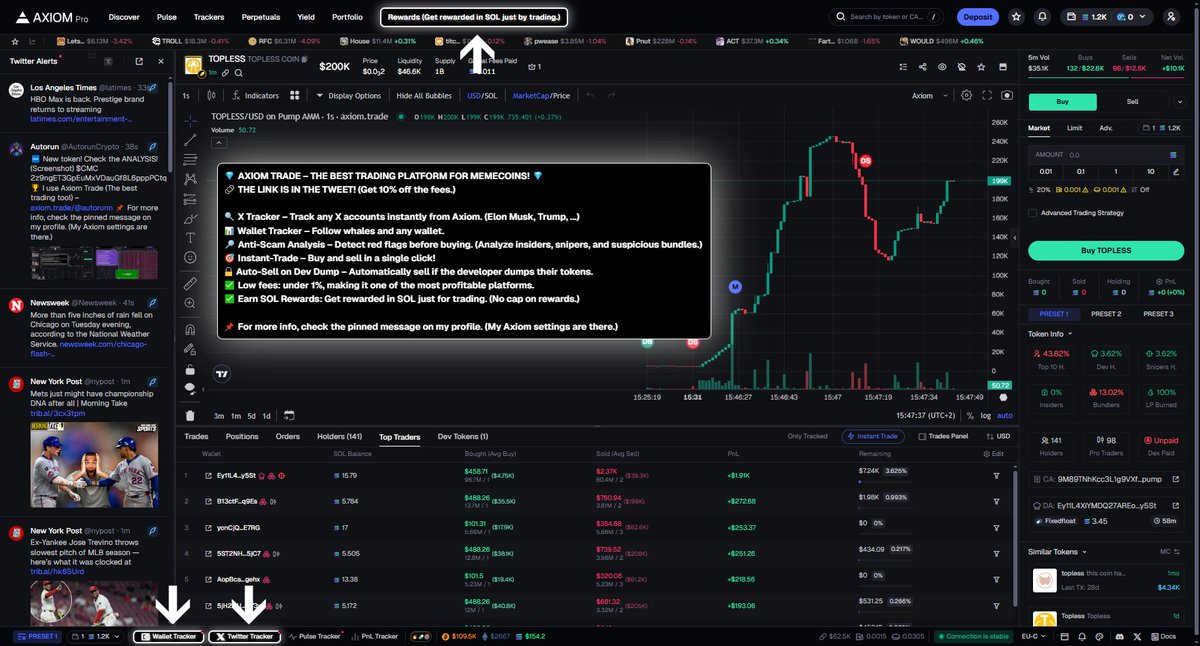Image resolution: width=1200 pixels, height=646 pixels.
Task: Toggle Hide All Bubbles on chart
Action: [x=424, y=96]
